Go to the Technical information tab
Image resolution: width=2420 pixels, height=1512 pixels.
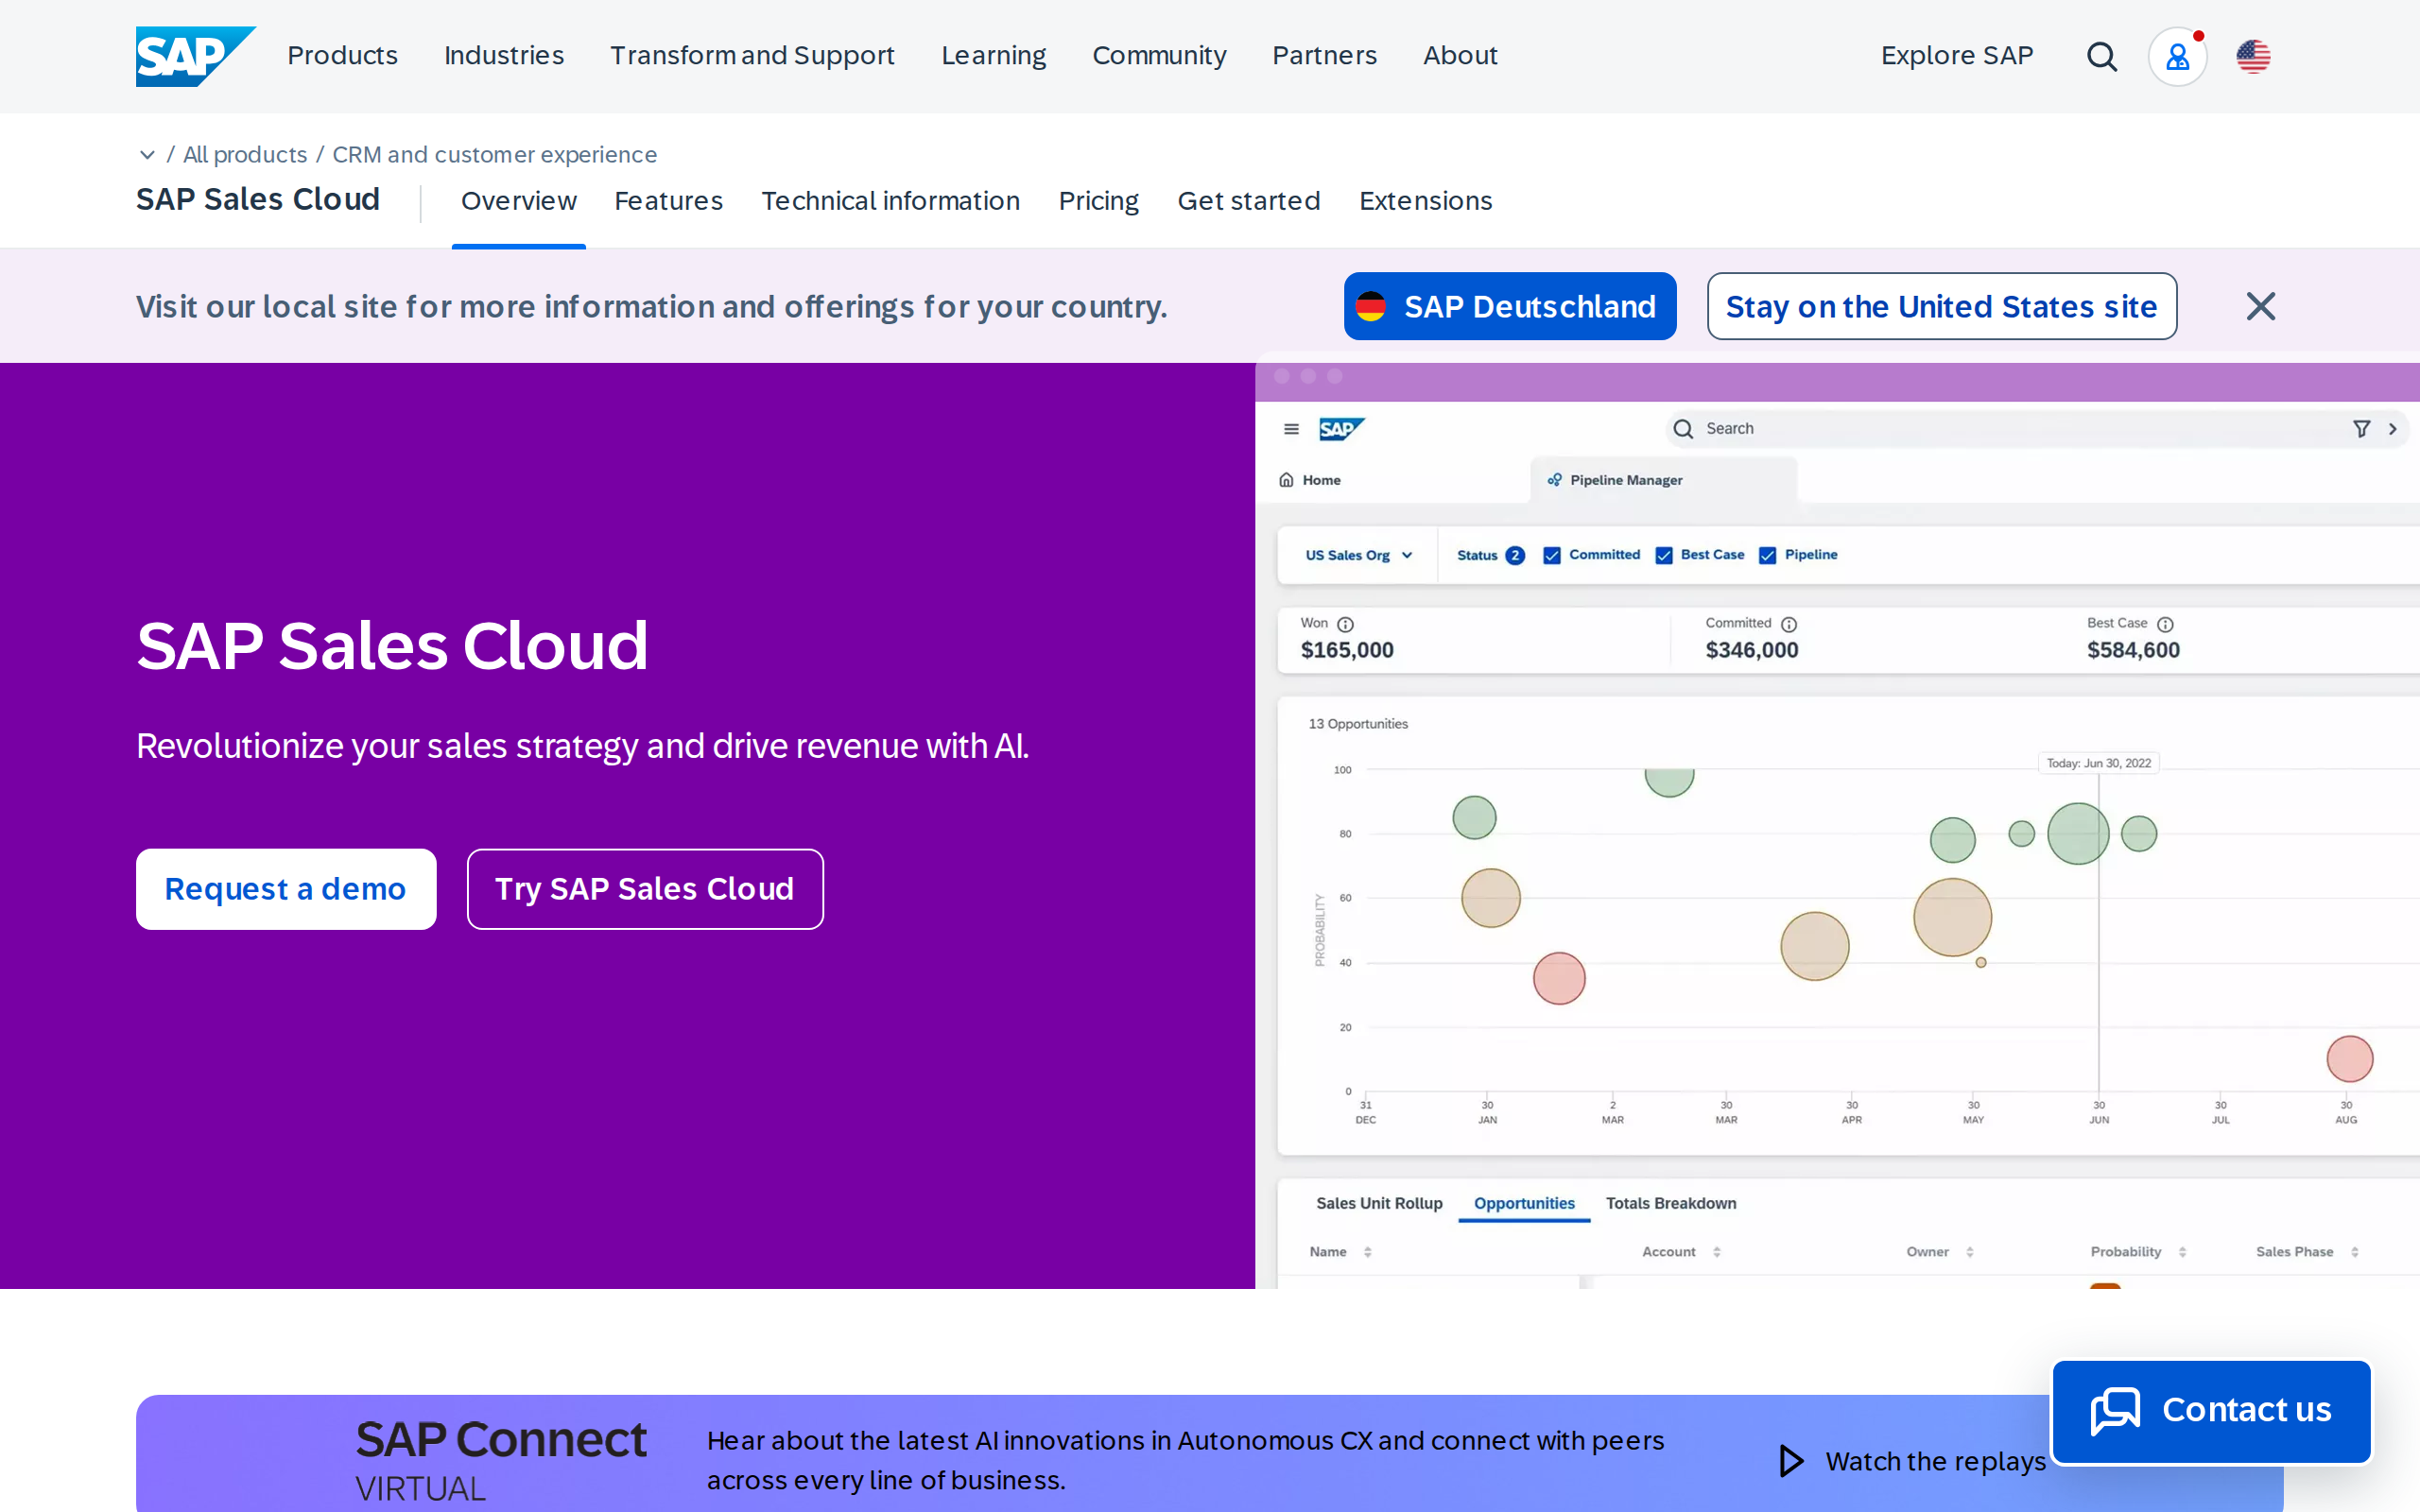coord(890,201)
